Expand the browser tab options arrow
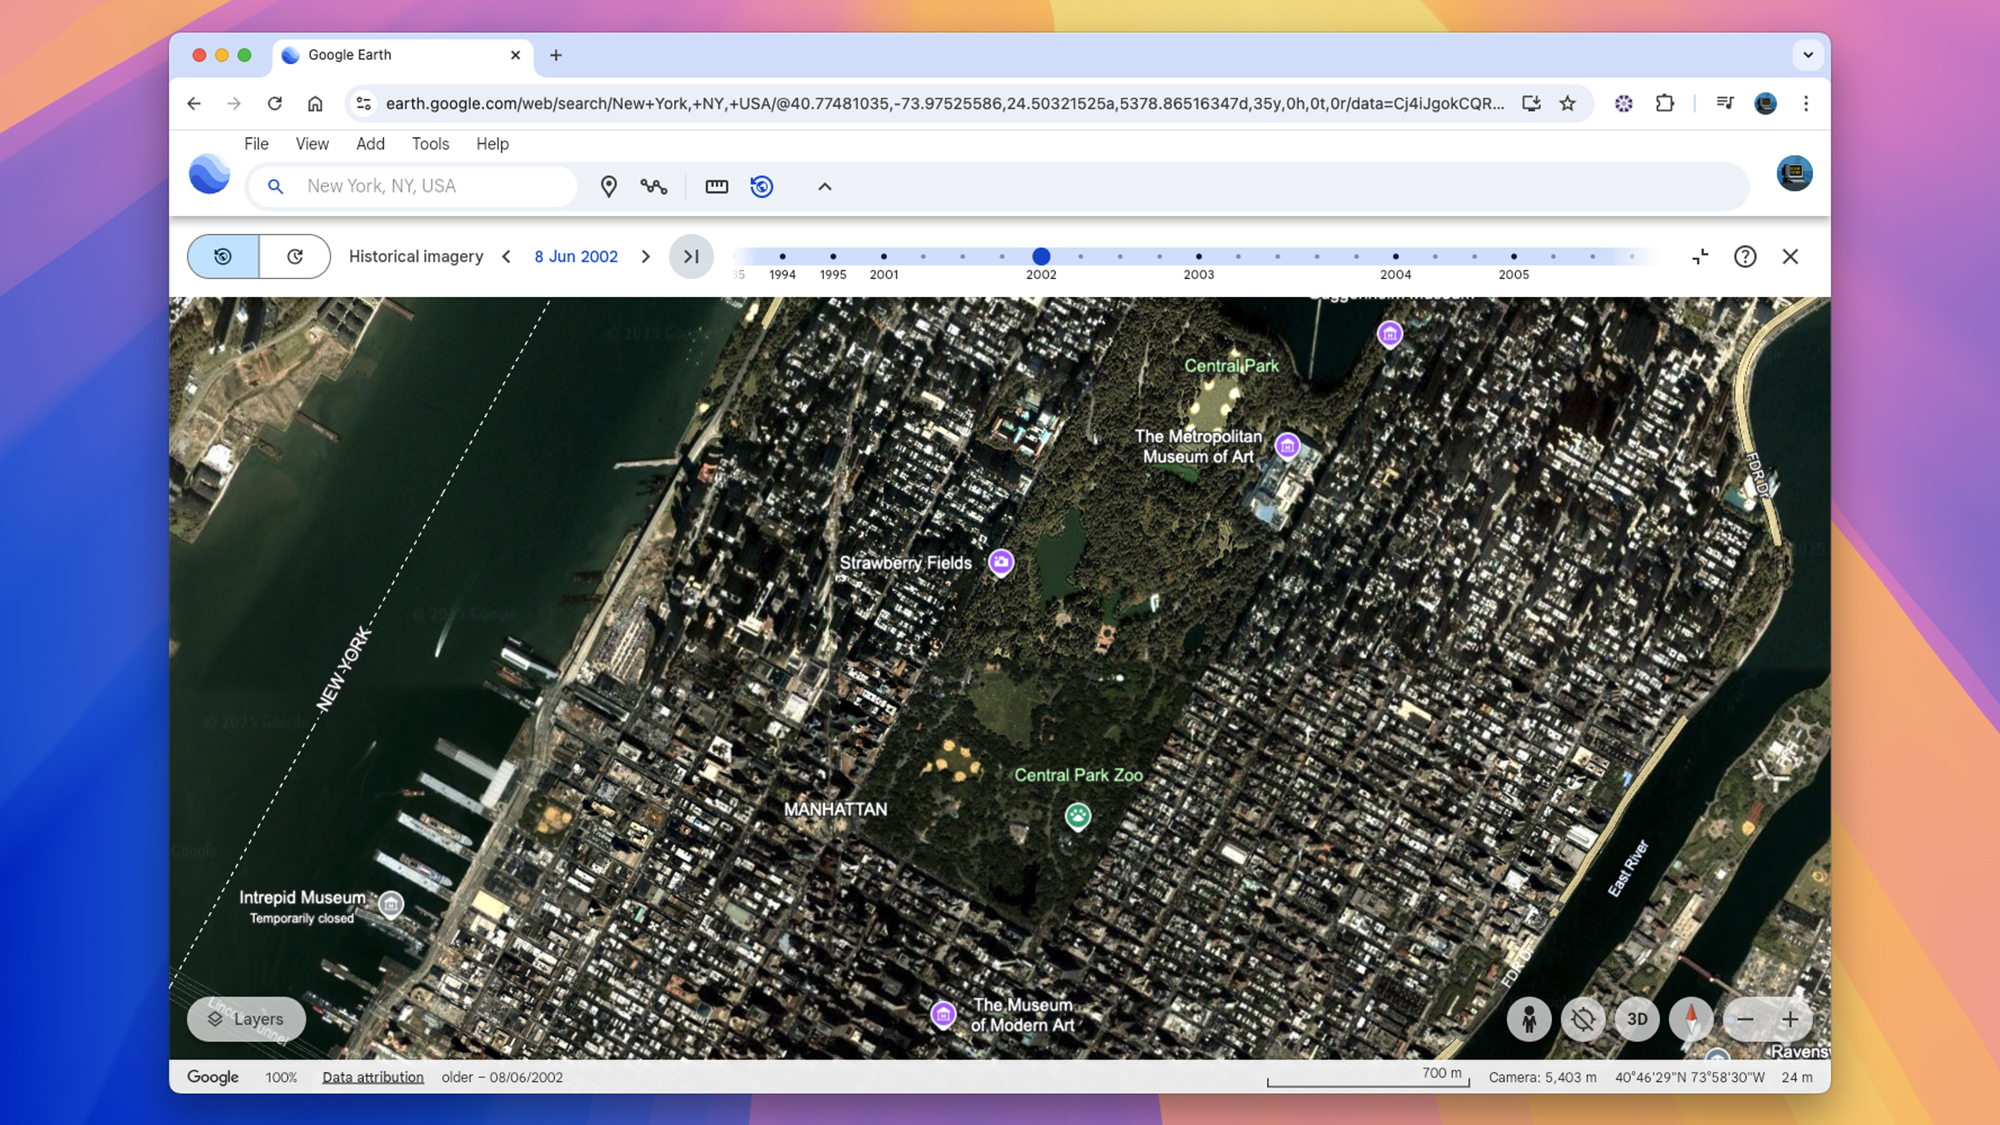 (1807, 55)
